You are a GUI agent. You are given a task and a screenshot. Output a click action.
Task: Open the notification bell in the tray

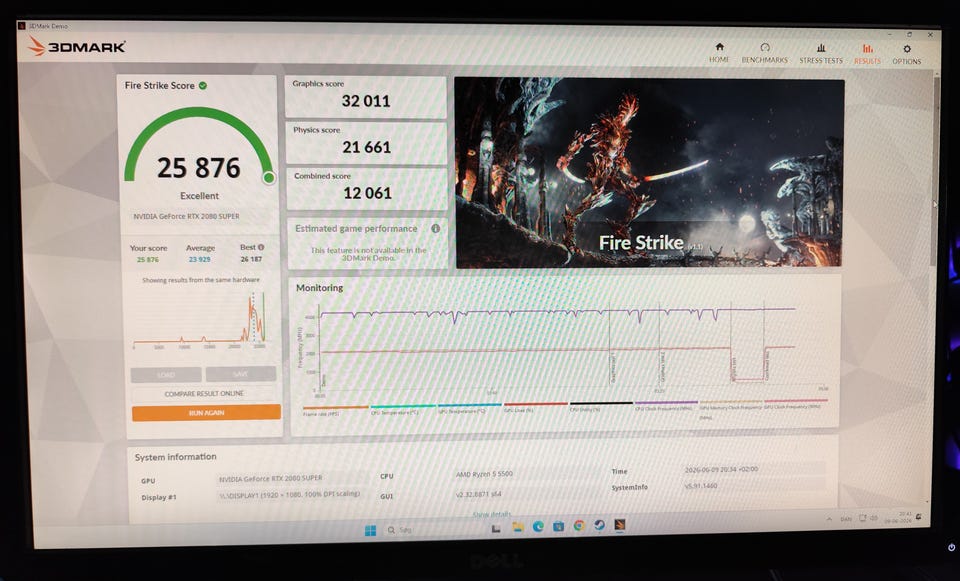[918, 518]
